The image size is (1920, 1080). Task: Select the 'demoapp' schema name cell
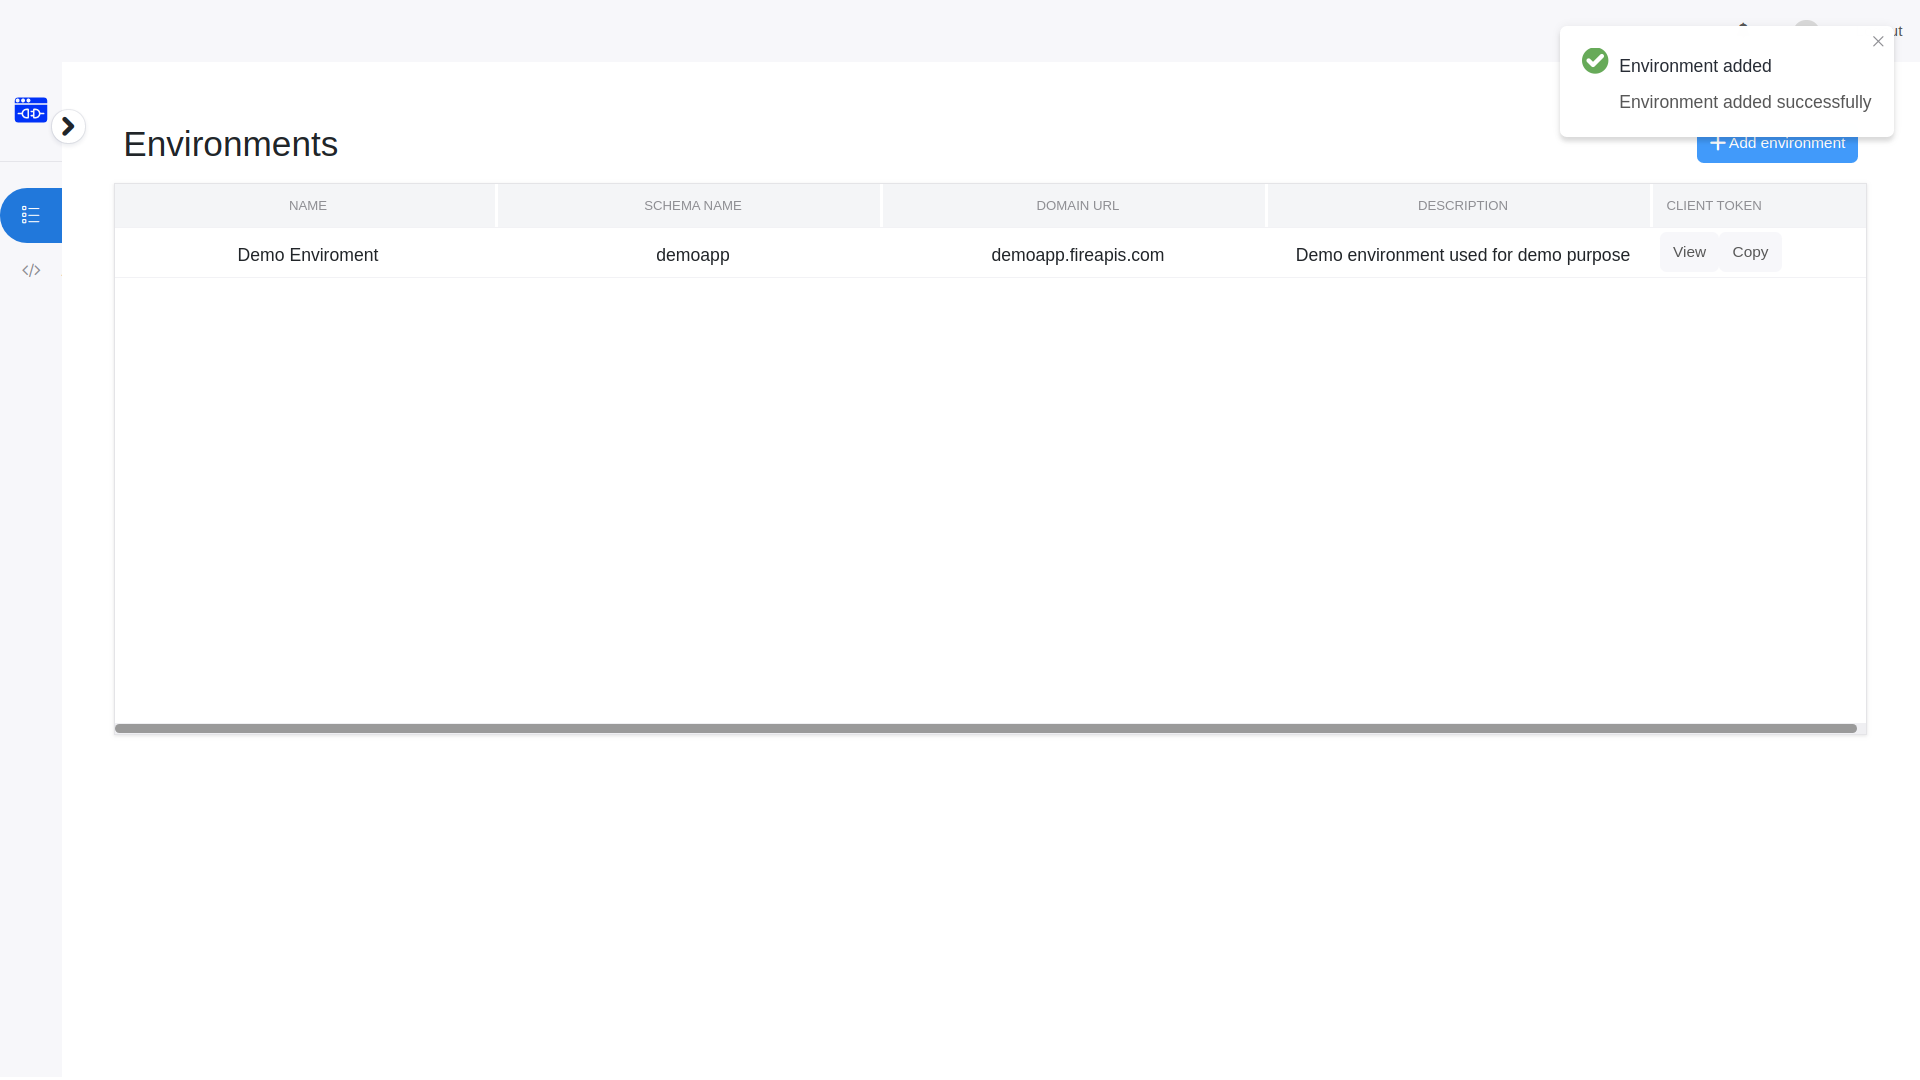click(692, 255)
